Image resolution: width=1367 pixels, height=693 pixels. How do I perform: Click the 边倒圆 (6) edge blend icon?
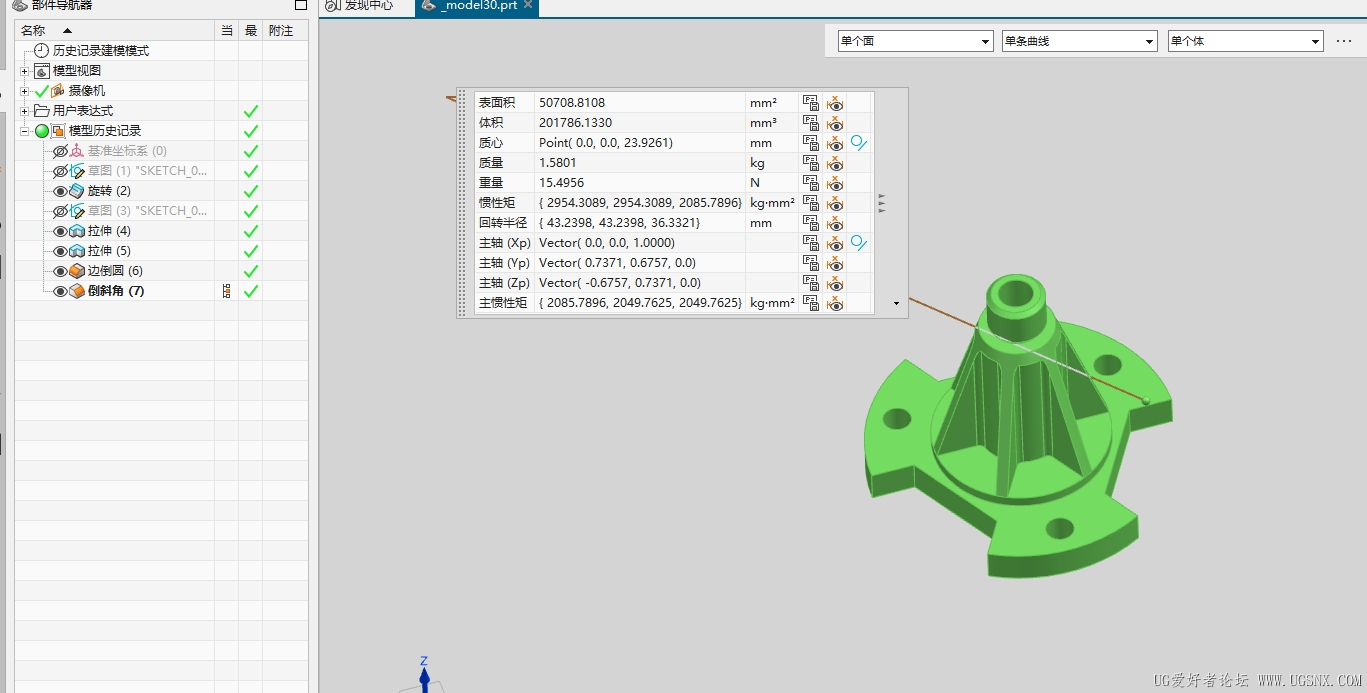(77, 271)
